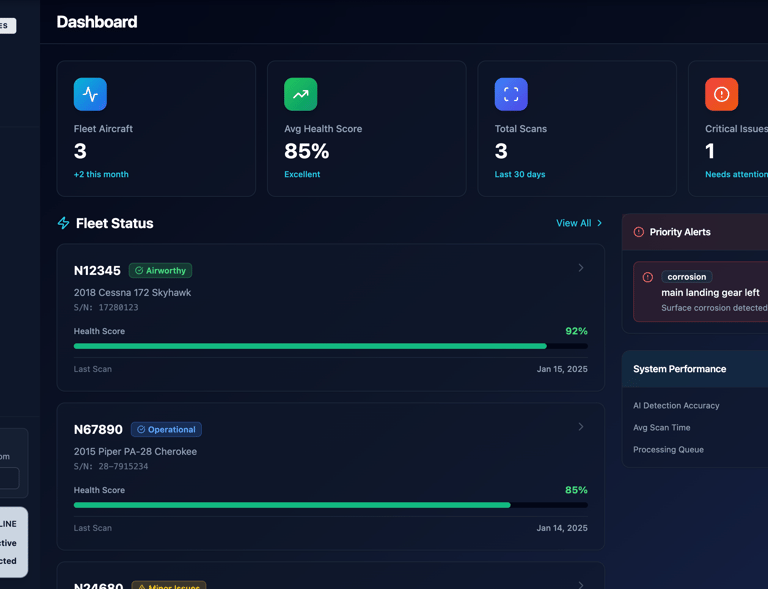Open the View All fleet link
Viewport: 768px width, 589px height.
tap(579, 223)
